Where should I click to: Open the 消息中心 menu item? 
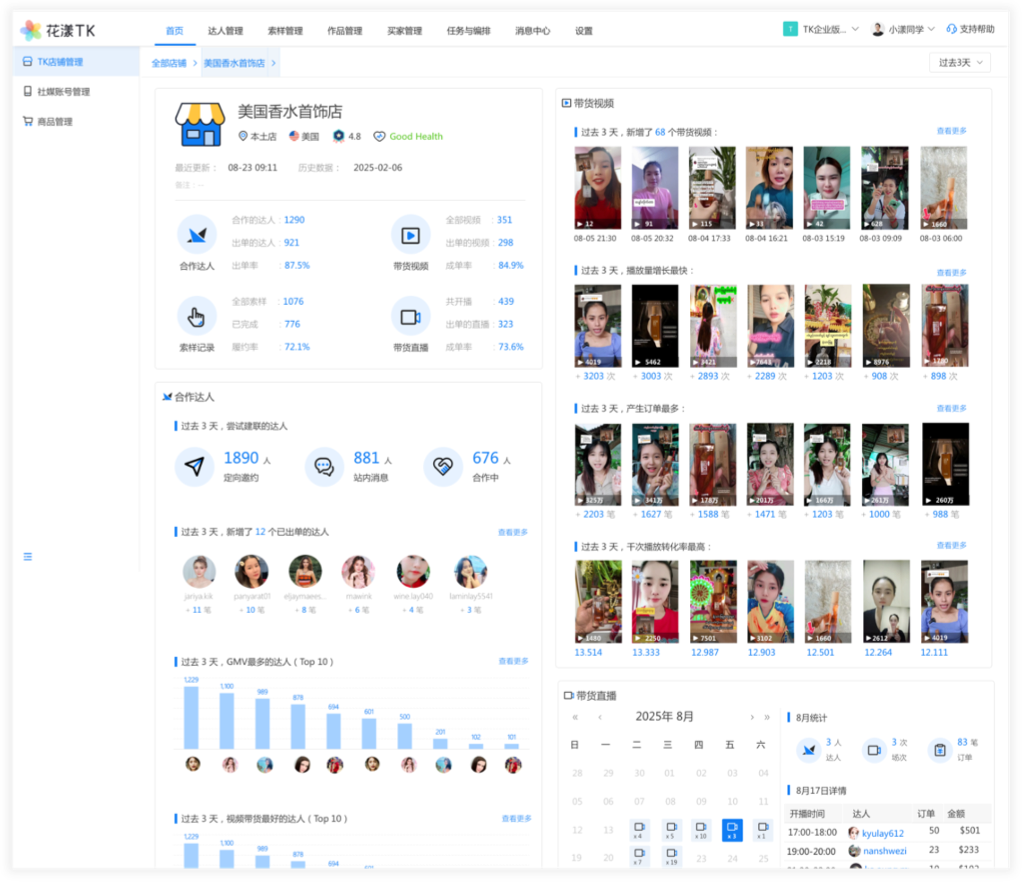(532, 31)
